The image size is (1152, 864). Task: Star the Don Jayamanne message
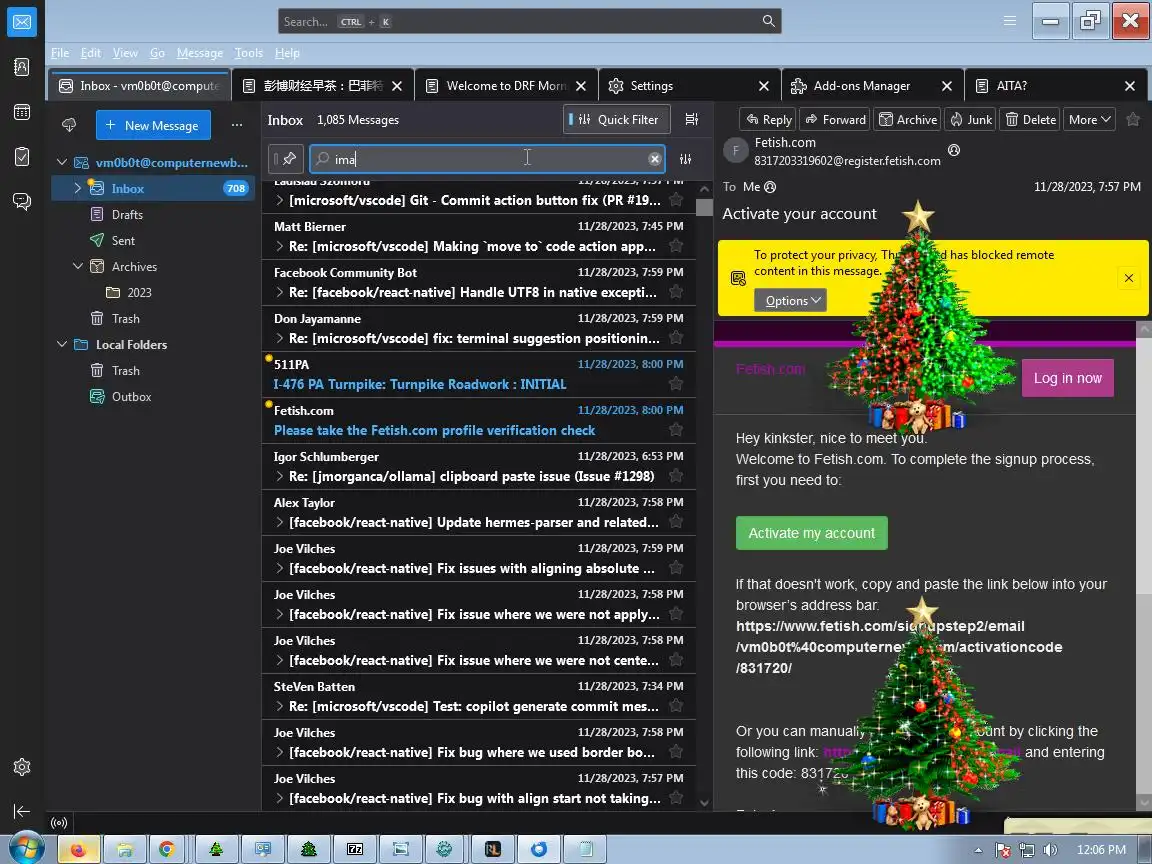point(676,338)
